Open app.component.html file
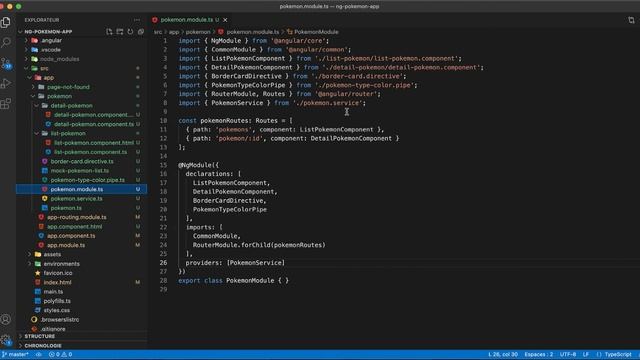 75,227
